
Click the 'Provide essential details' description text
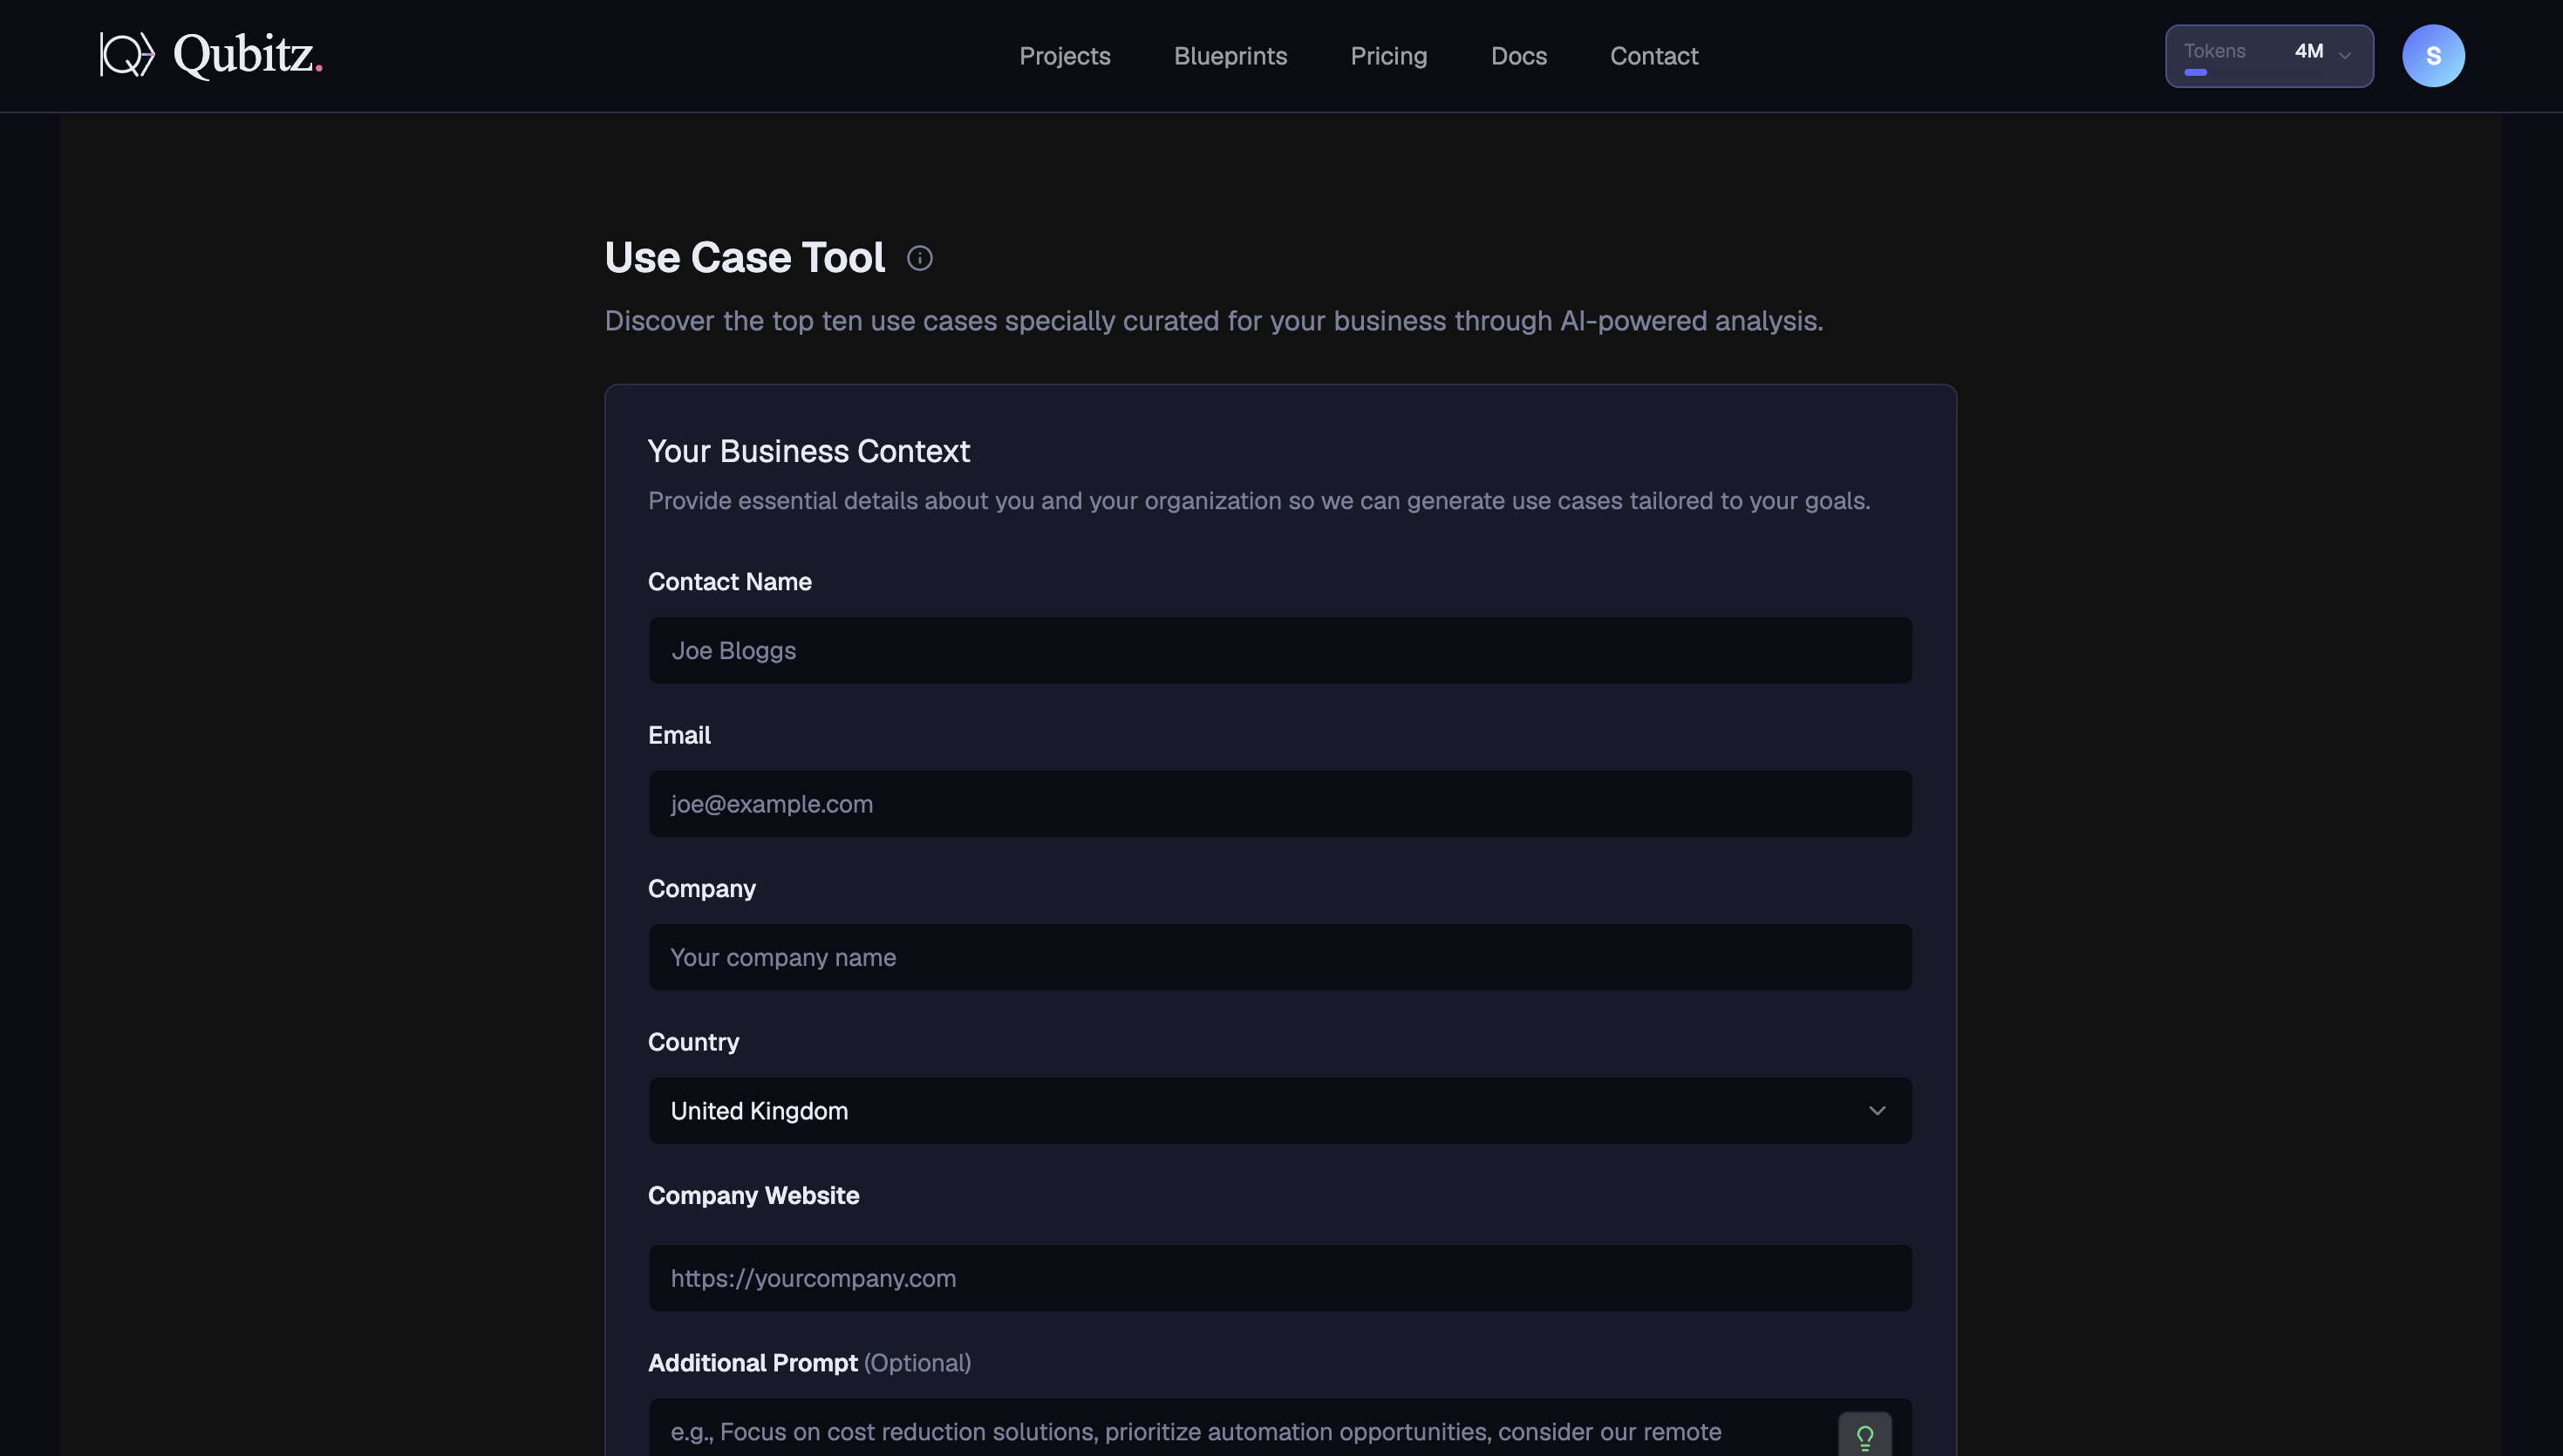click(x=1258, y=500)
